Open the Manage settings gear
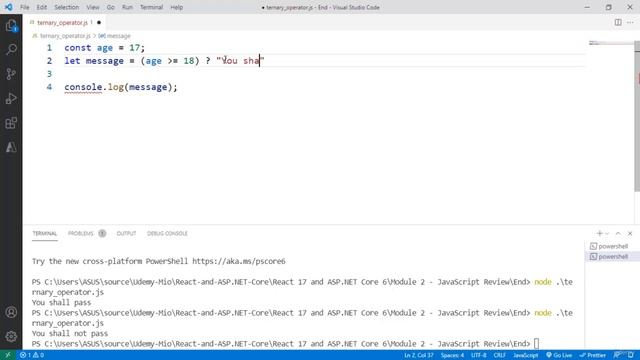640x360 pixels. (11, 336)
